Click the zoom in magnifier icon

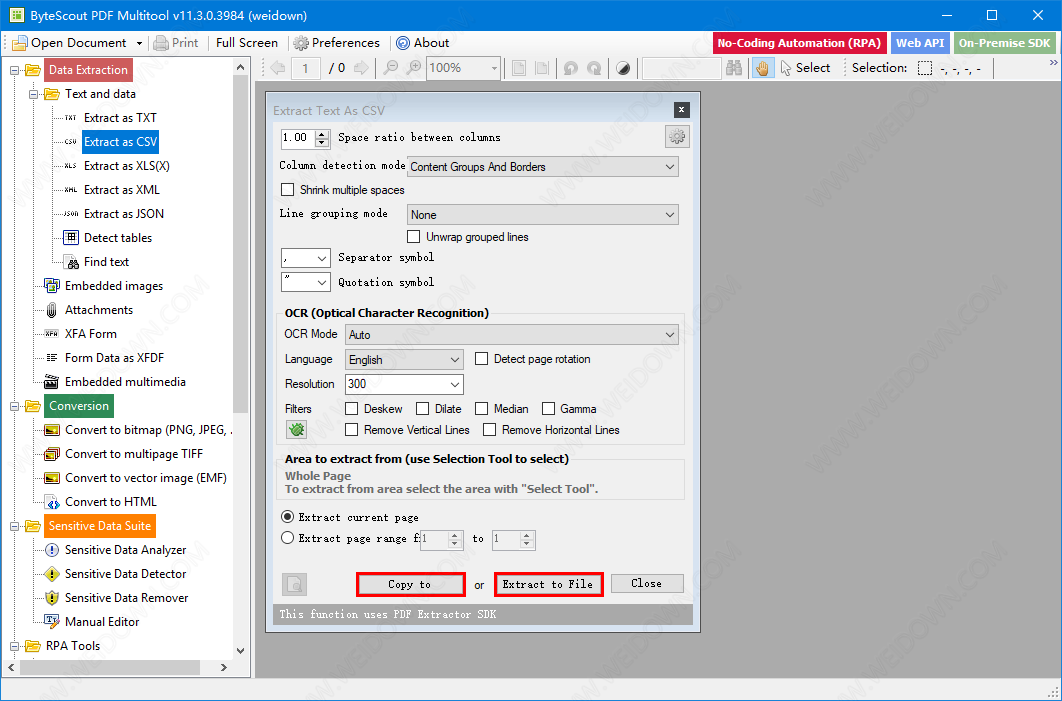[x=413, y=68]
